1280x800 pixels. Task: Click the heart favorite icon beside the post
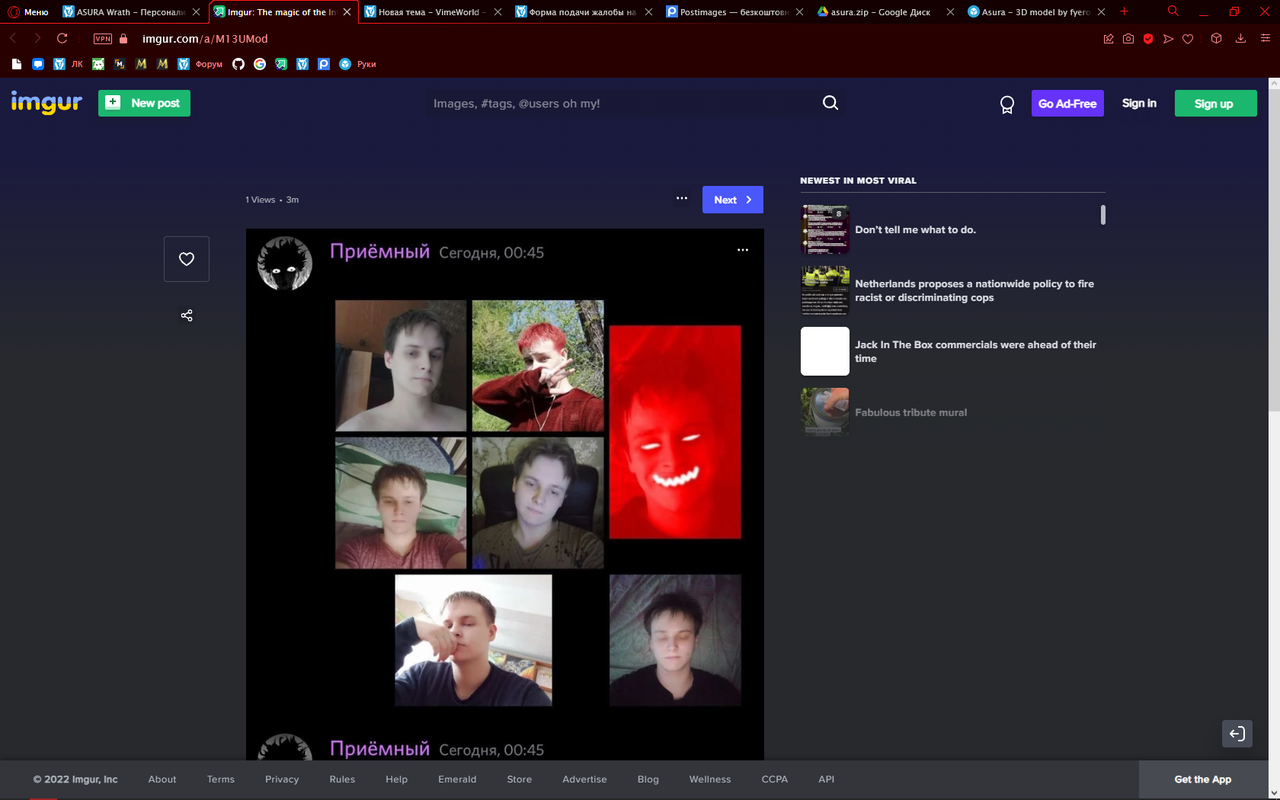(186, 259)
